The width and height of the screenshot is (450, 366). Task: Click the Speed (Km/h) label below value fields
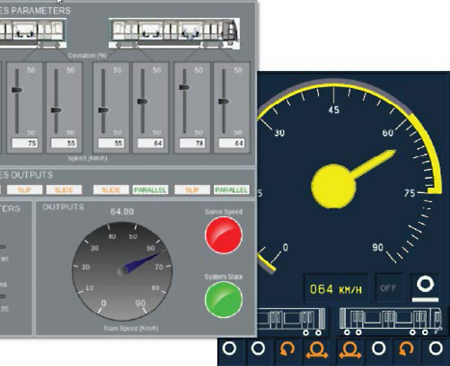pyautogui.click(x=87, y=158)
